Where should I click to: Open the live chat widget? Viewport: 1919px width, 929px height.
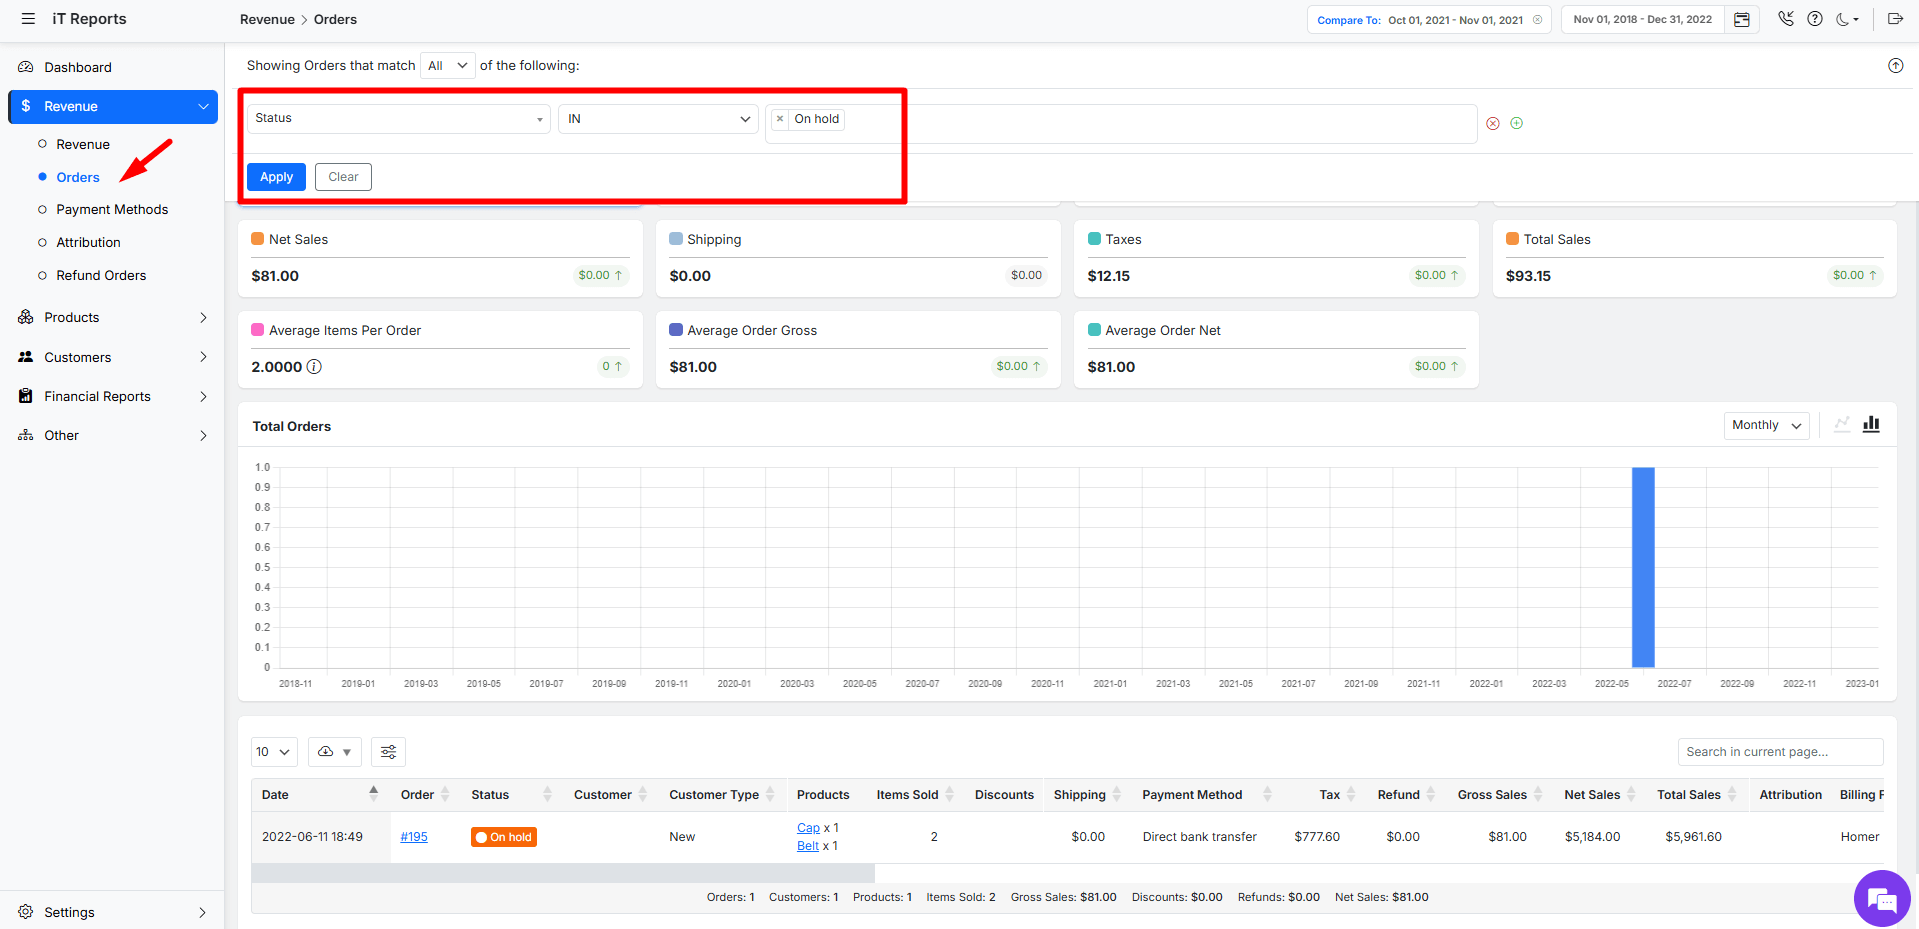coord(1881,899)
